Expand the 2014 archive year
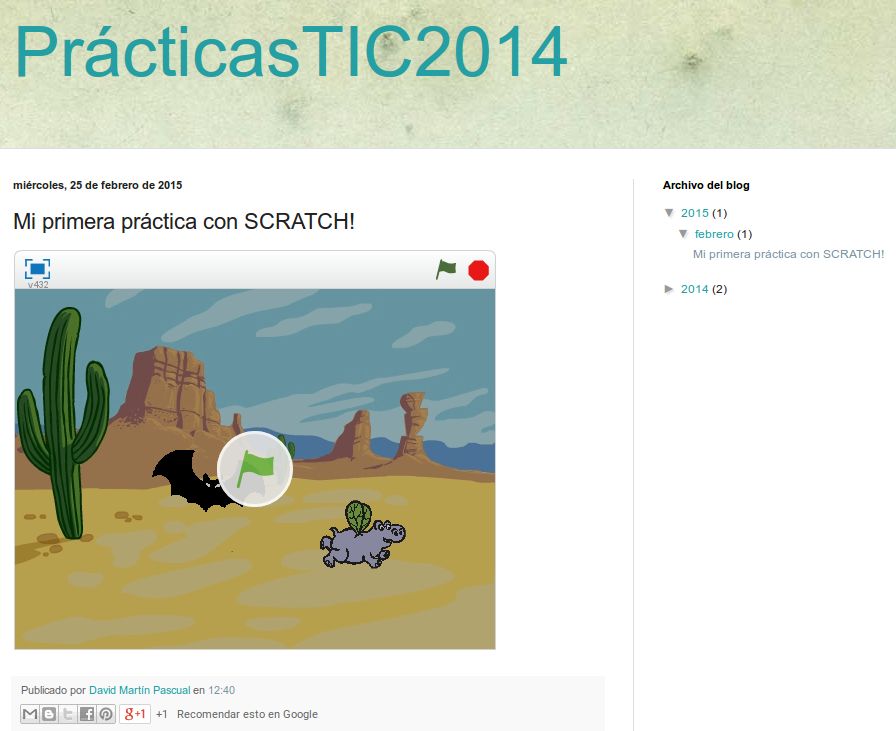896x731 pixels. (x=669, y=289)
